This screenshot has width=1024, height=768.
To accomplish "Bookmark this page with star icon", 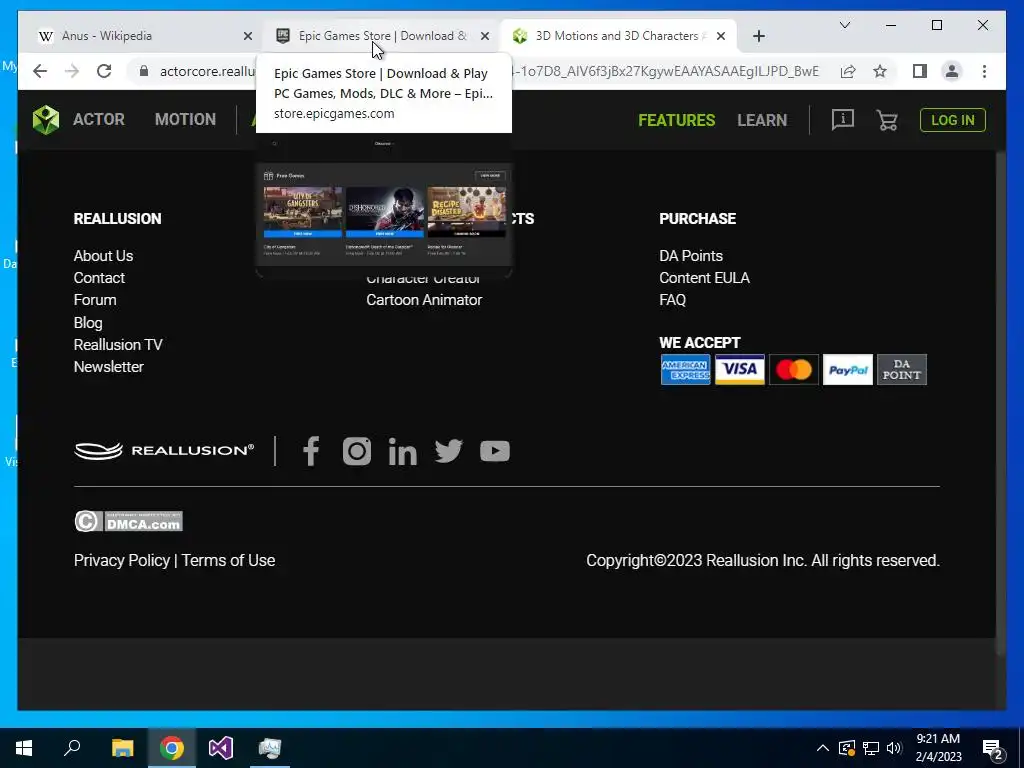I will [x=880, y=71].
